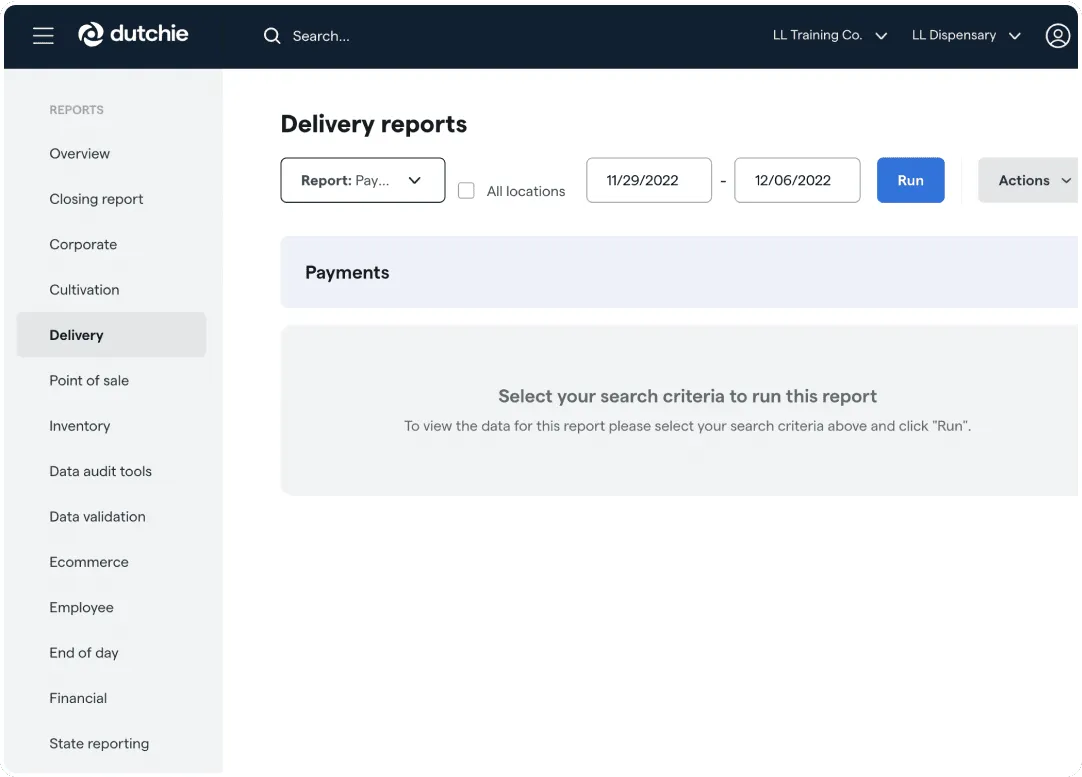Open the user account profile icon
Screen dimensions: 1082x777
pyautogui.click(x=1057, y=35)
